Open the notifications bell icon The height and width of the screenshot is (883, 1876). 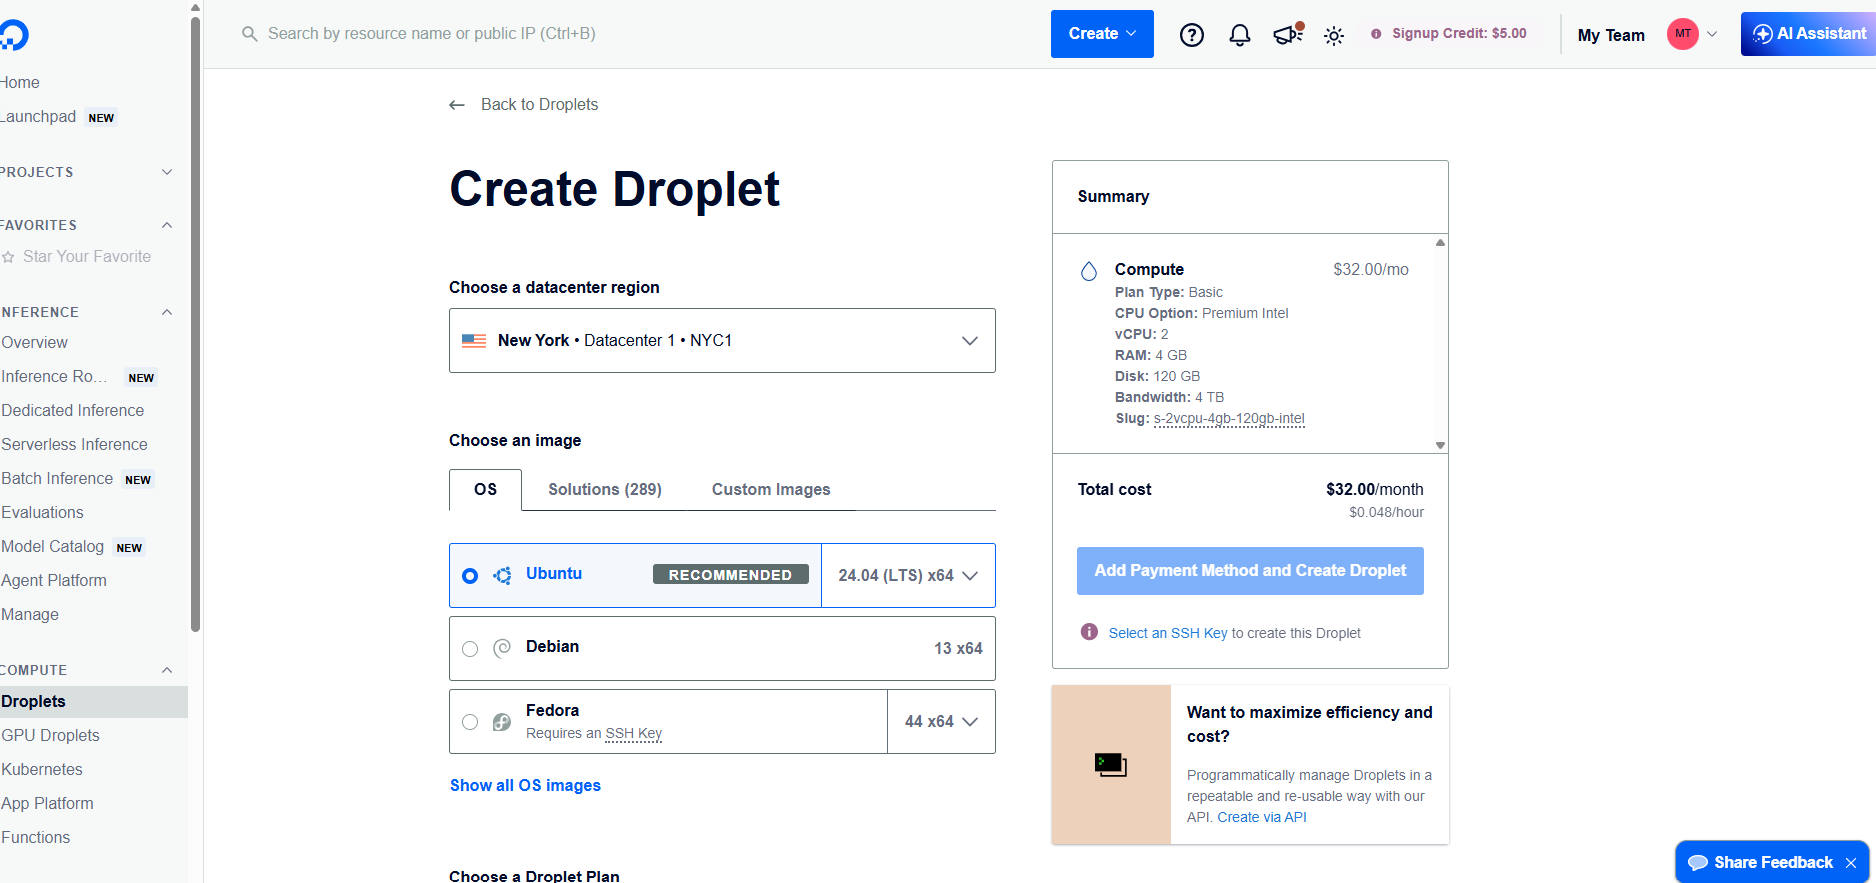tap(1239, 35)
